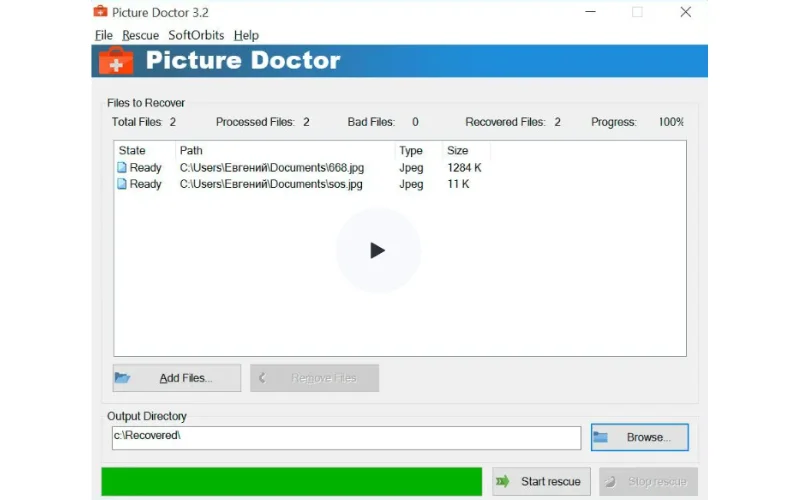Open the Help menu

click(246, 35)
